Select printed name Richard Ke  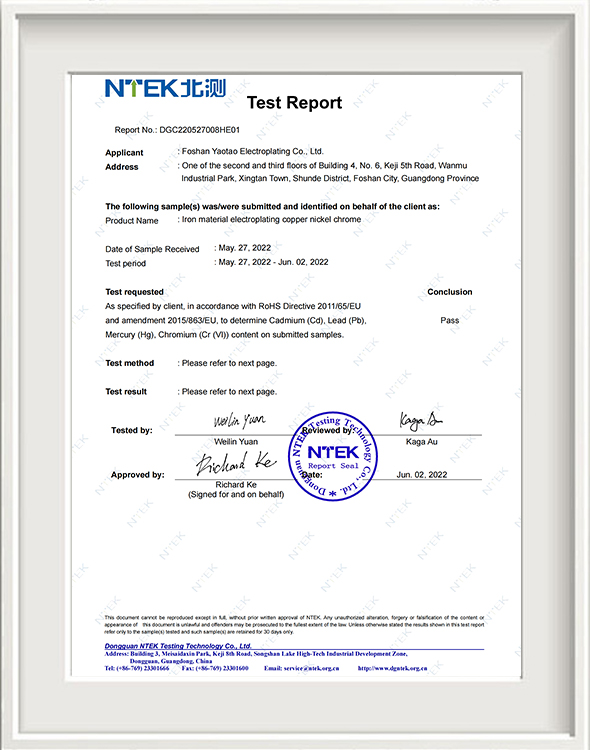[x=236, y=485]
